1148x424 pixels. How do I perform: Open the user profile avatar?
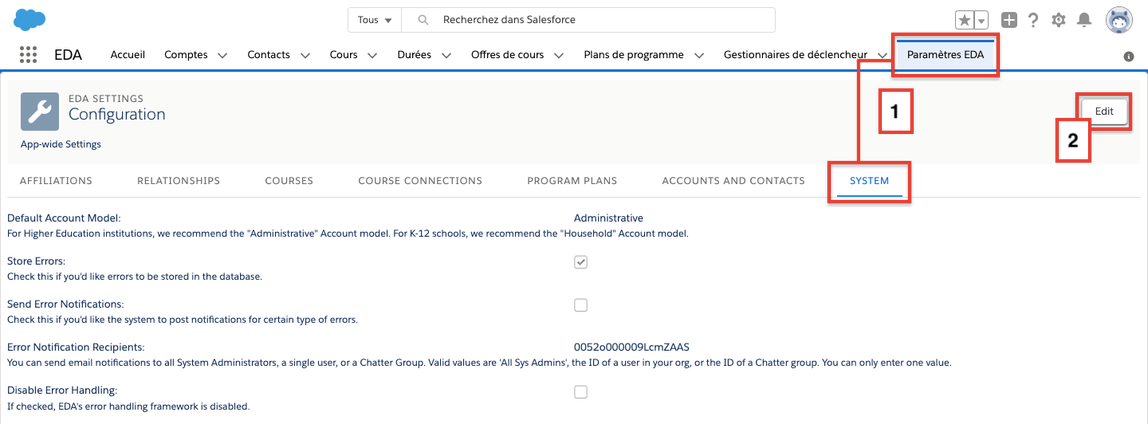[x=1118, y=20]
